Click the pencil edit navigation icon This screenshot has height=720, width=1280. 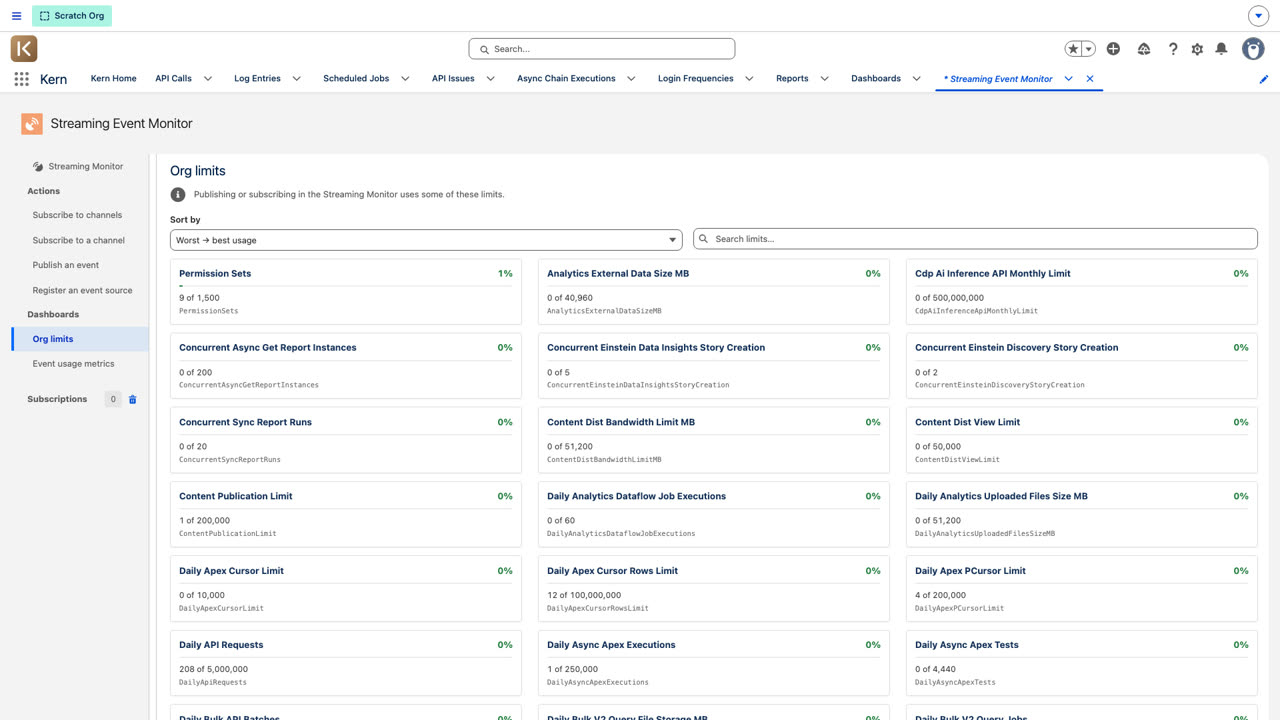pyautogui.click(x=1264, y=79)
